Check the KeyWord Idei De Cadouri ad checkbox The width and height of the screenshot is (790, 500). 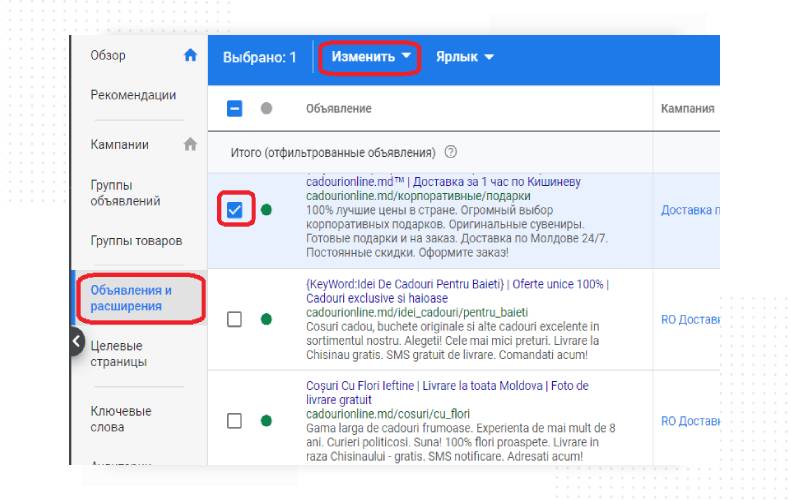[x=234, y=319]
